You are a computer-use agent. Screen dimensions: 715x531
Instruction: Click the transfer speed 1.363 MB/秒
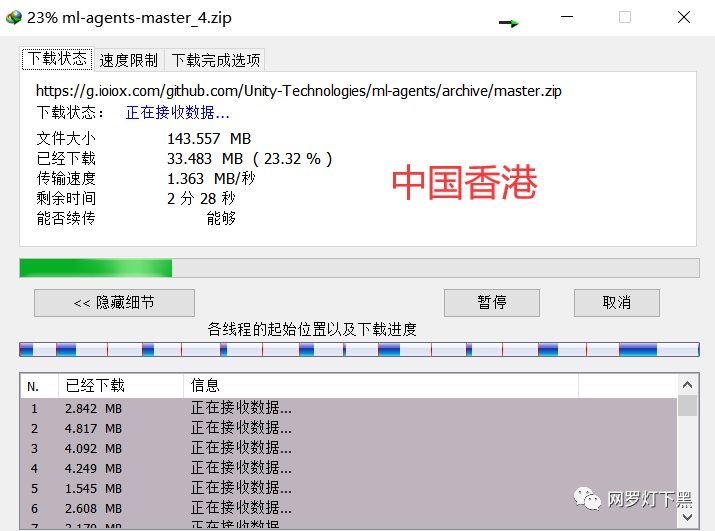[x=211, y=178]
